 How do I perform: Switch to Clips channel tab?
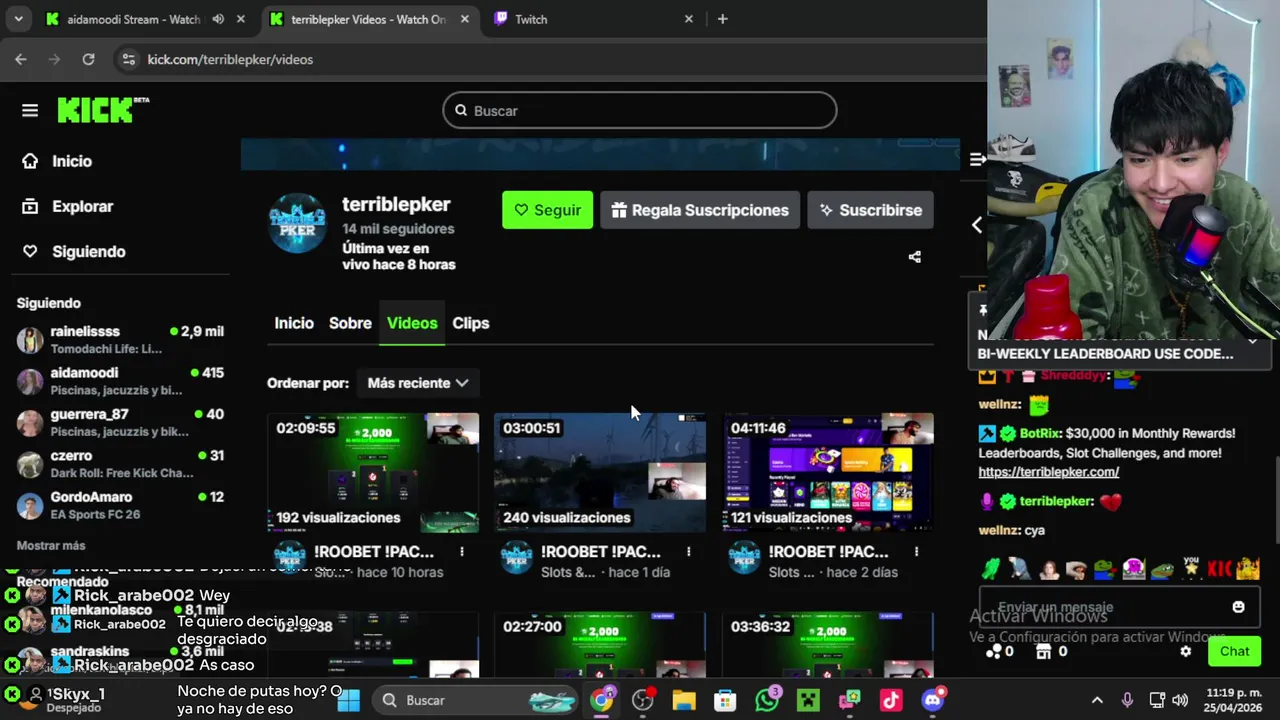click(x=471, y=323)
